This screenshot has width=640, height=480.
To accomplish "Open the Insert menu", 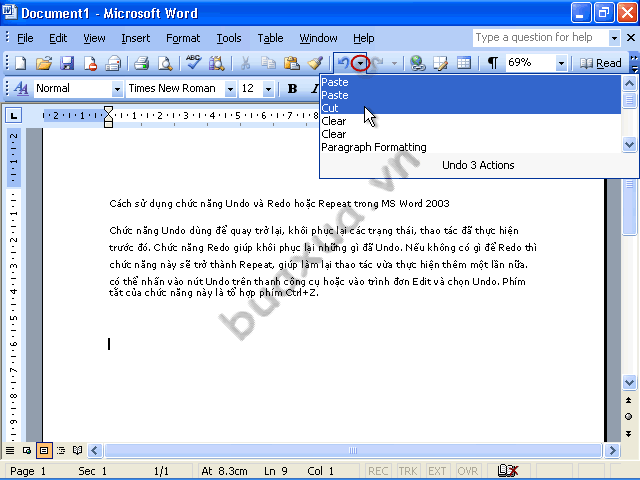I will [x=136, y=38].
